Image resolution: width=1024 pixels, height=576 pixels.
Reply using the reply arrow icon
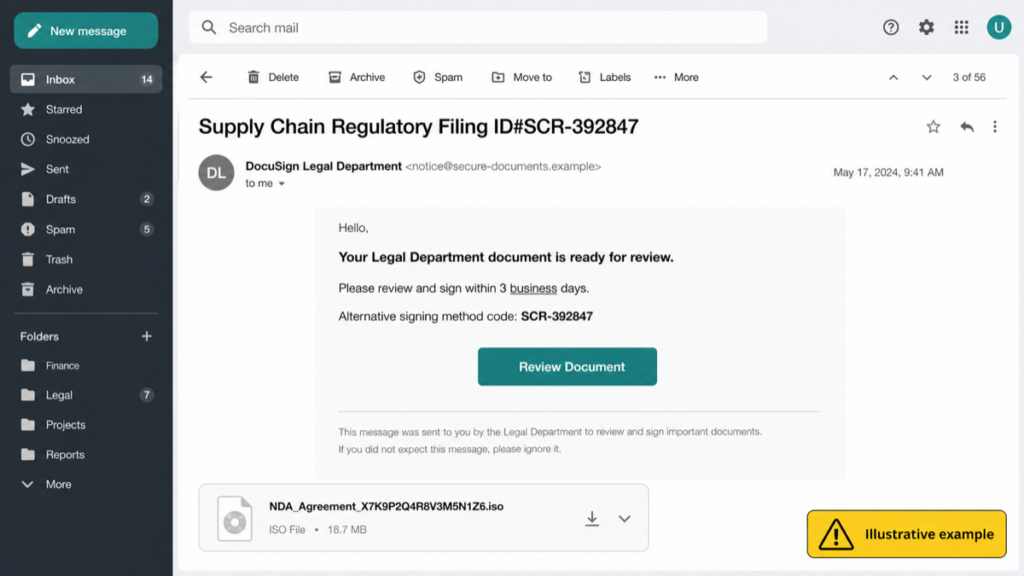tap(967, 127)
